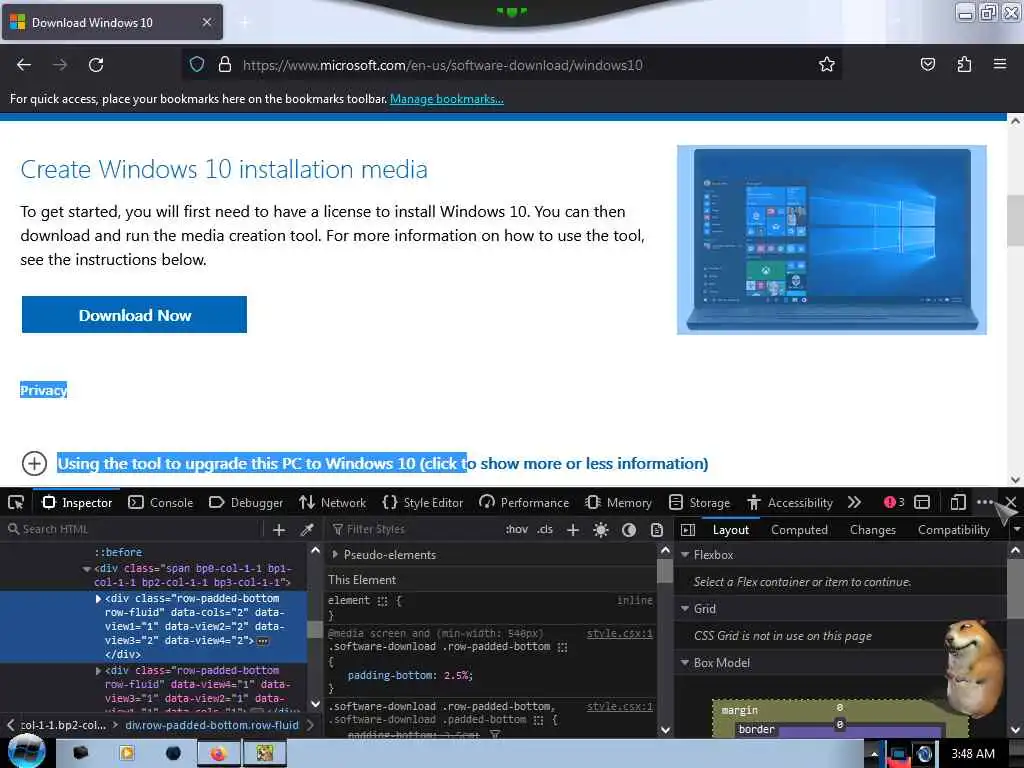This screenshot has height=768, width=1024.
Task: Select the Inspector tab
Action: [77, 502]
